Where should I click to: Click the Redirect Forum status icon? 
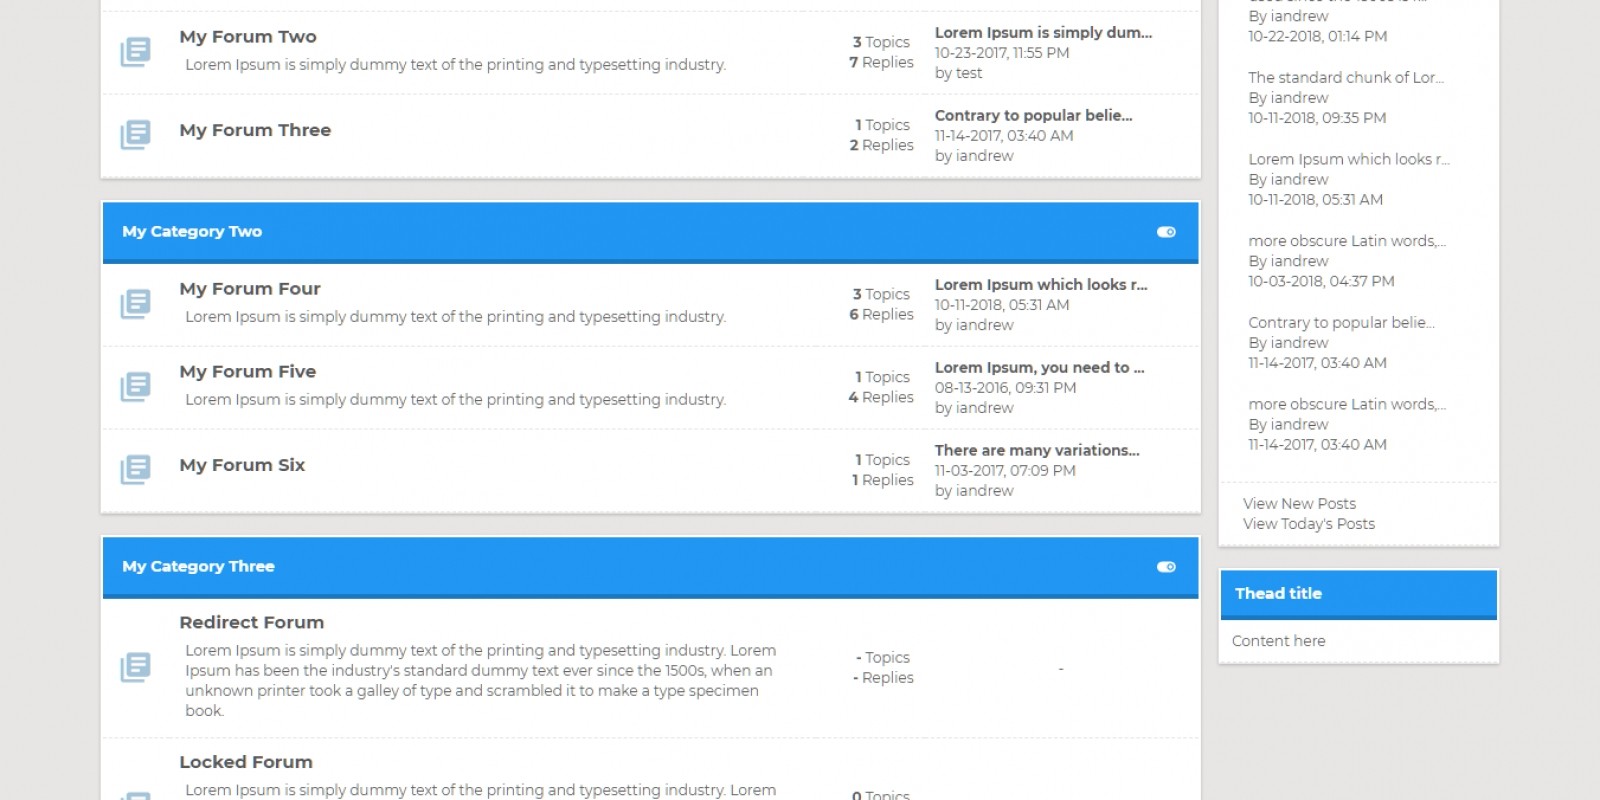135,666
